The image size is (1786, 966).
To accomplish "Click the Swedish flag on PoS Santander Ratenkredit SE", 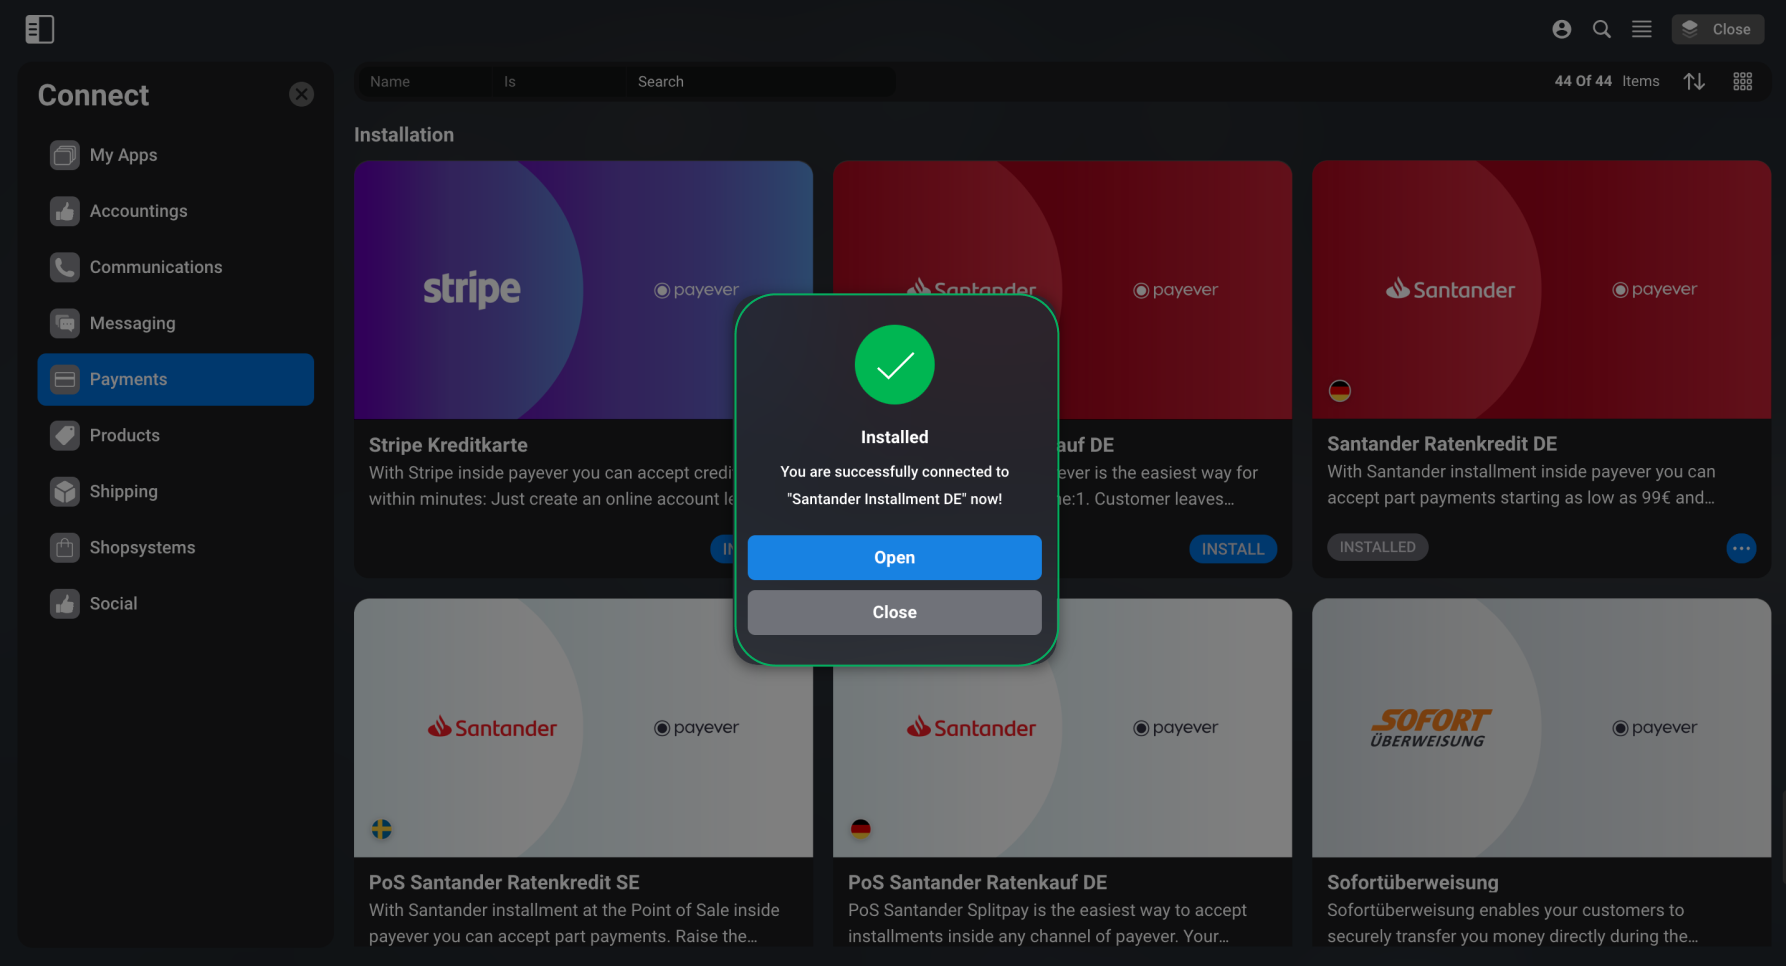I will pos(382,829).
